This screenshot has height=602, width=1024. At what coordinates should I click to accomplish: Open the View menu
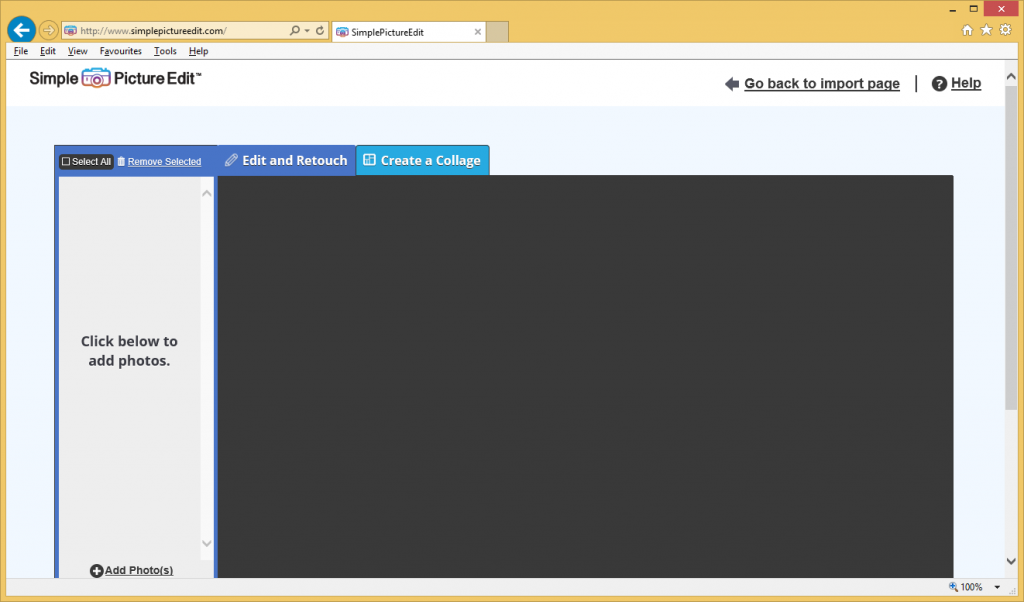point(78,51)
